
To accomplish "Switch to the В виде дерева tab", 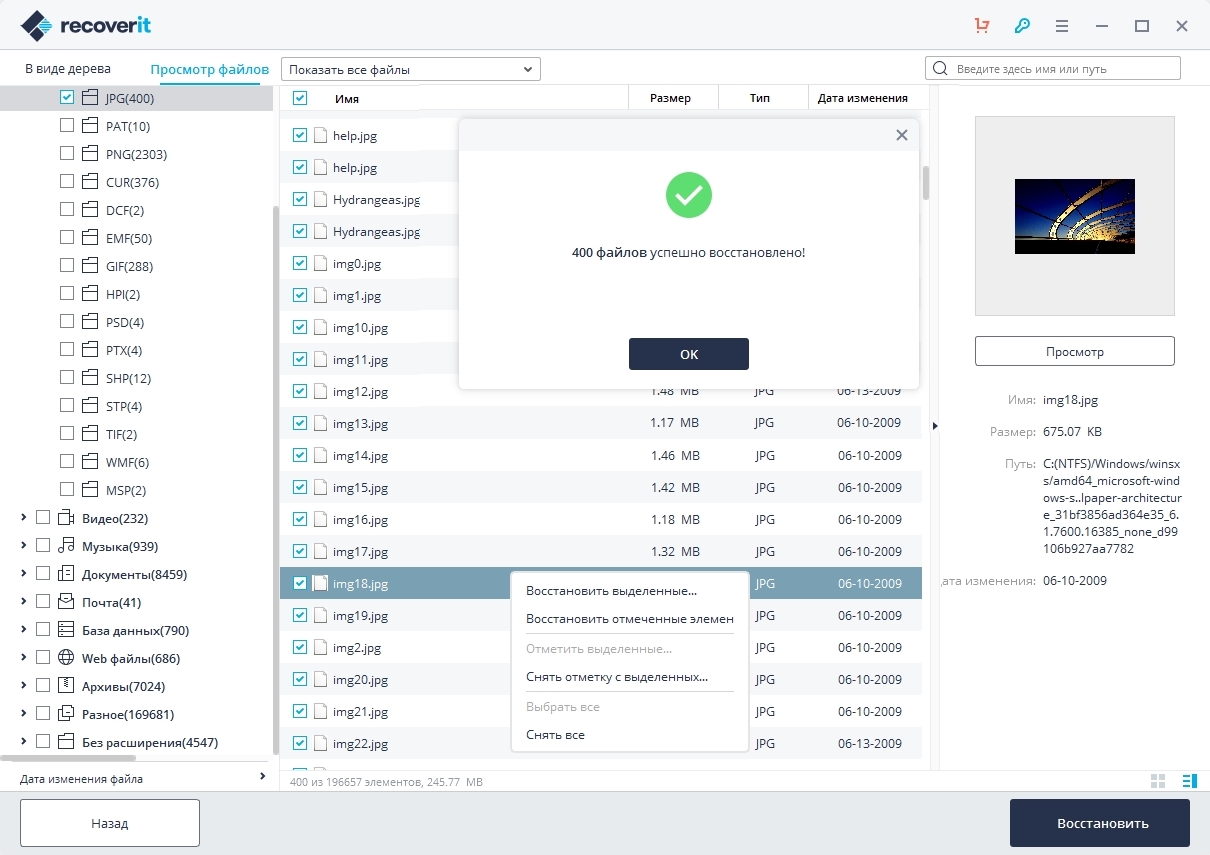I will coord(68,69).
